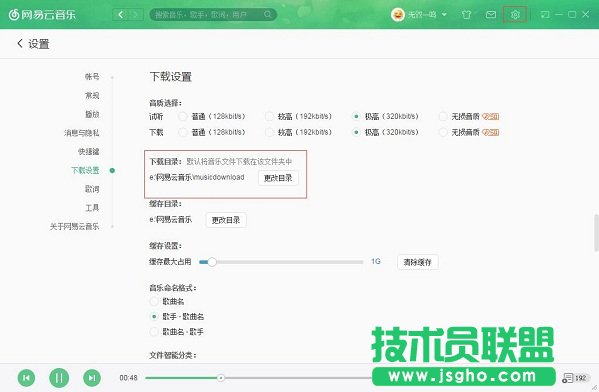The image size is (599, 392).
Task: Click the NetEase Cloud Music logo
Action: [x=42, y=15]
